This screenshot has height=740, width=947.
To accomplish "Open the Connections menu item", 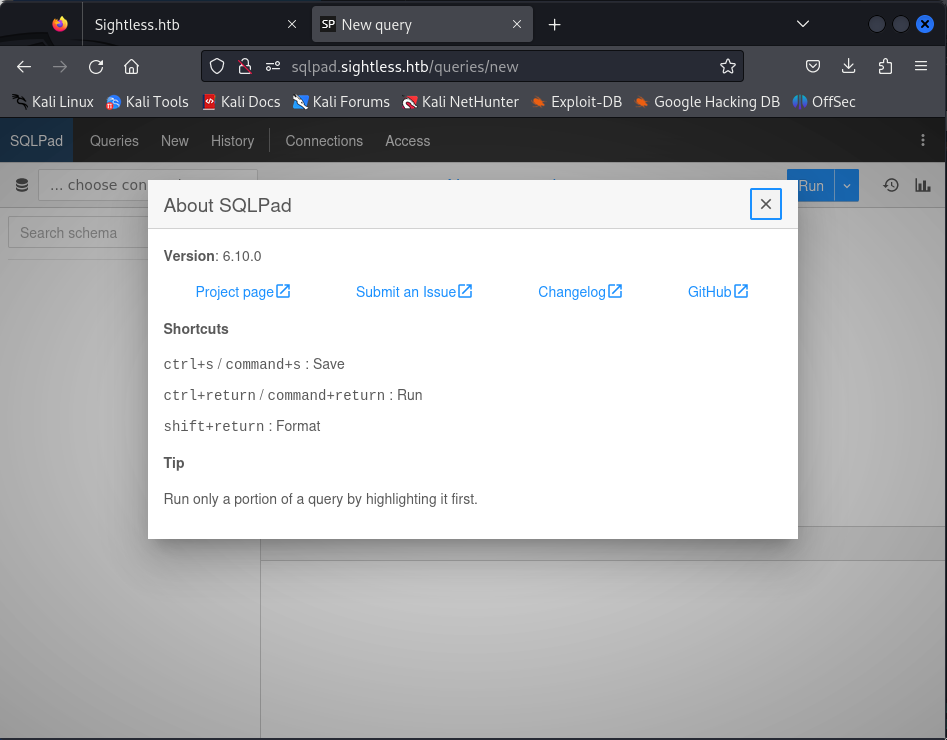I will tap(324, 141).
